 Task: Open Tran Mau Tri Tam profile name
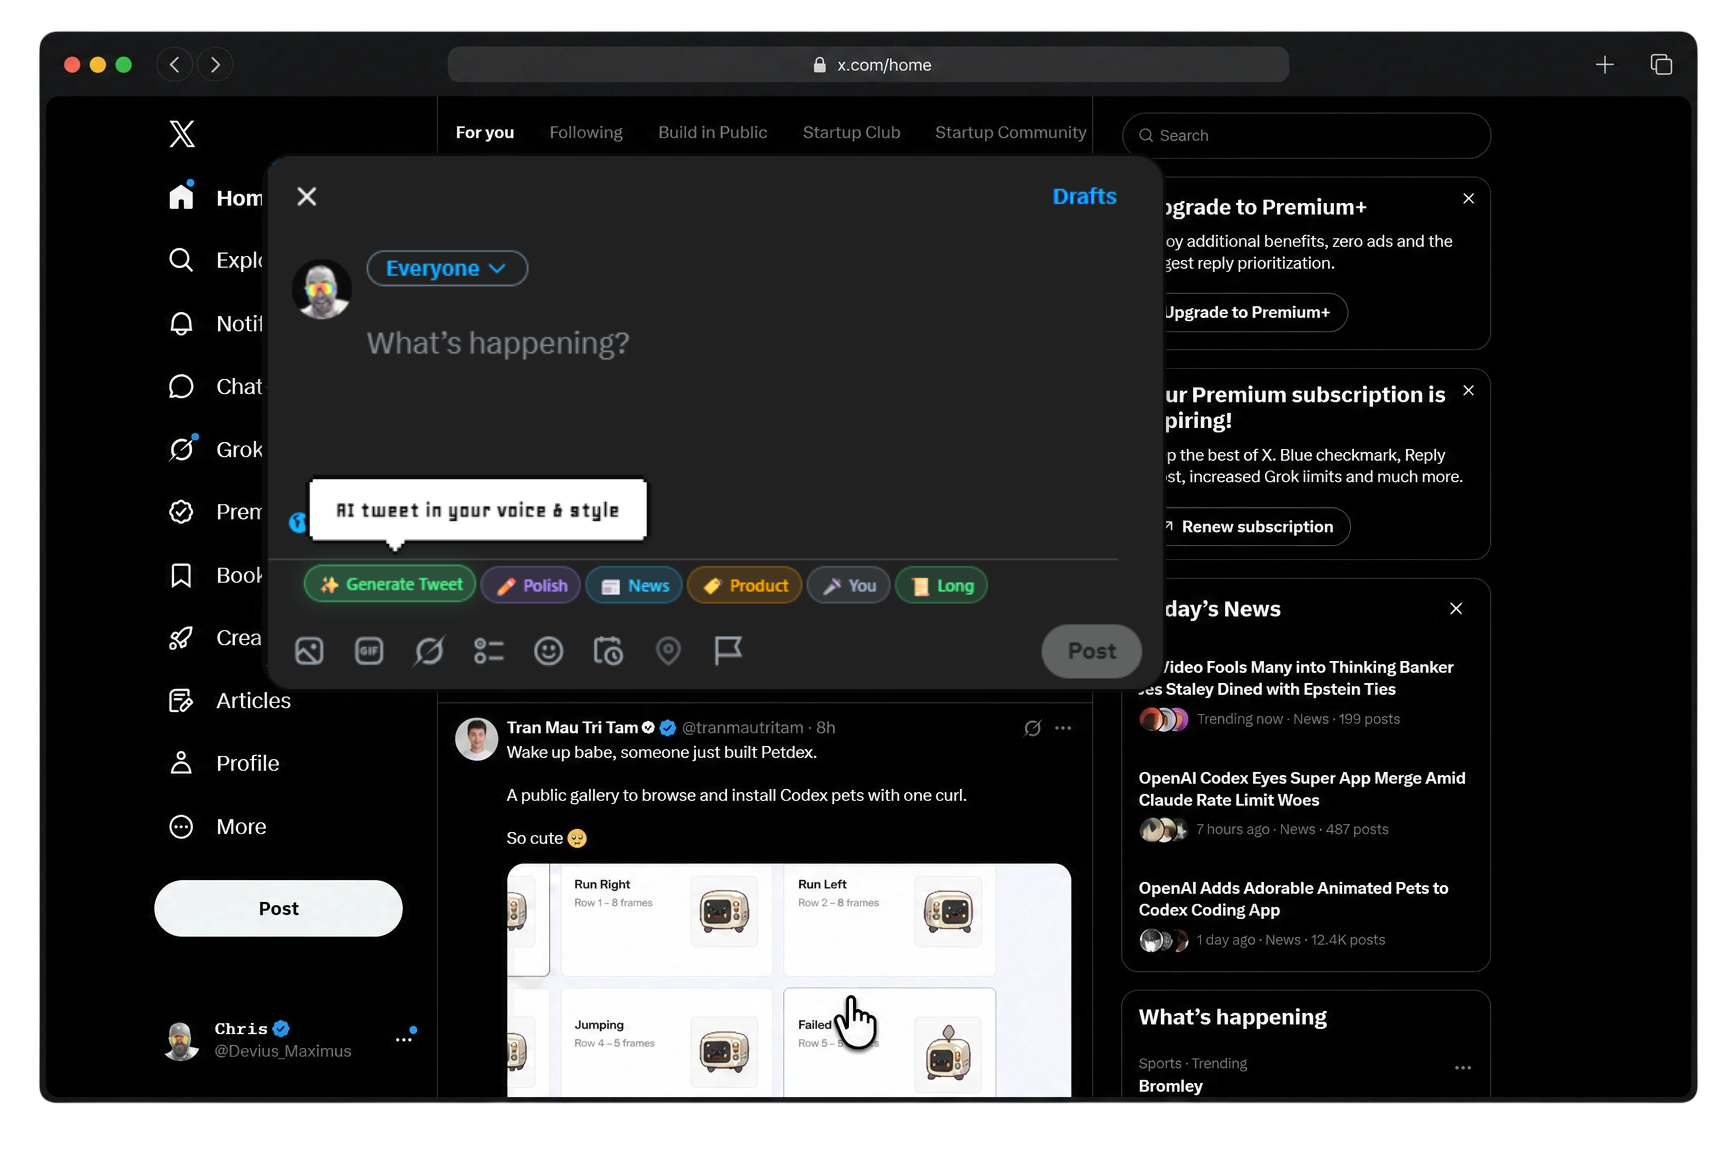(572, 727)
